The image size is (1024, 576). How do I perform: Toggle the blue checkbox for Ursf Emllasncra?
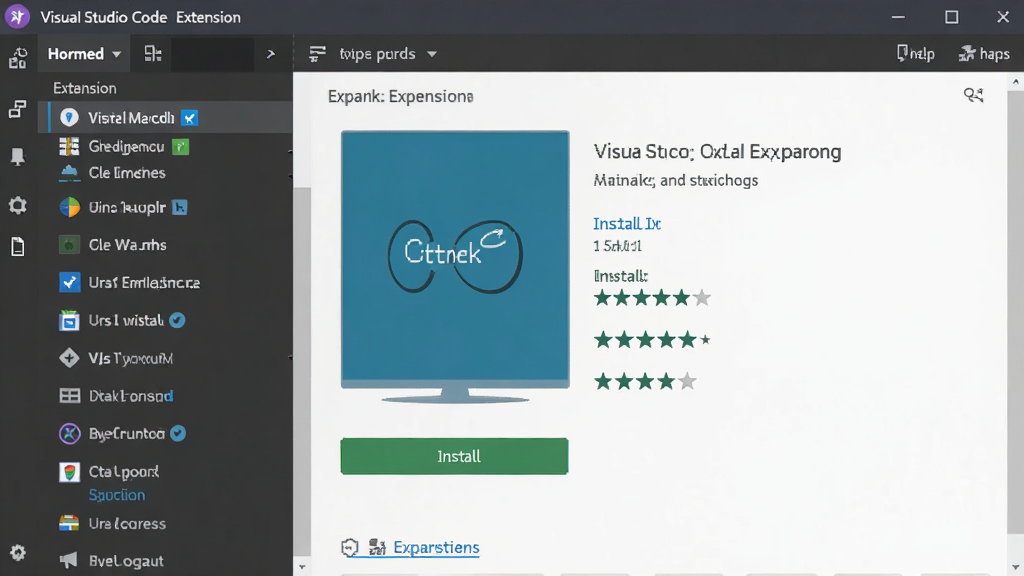coord(69,283)
